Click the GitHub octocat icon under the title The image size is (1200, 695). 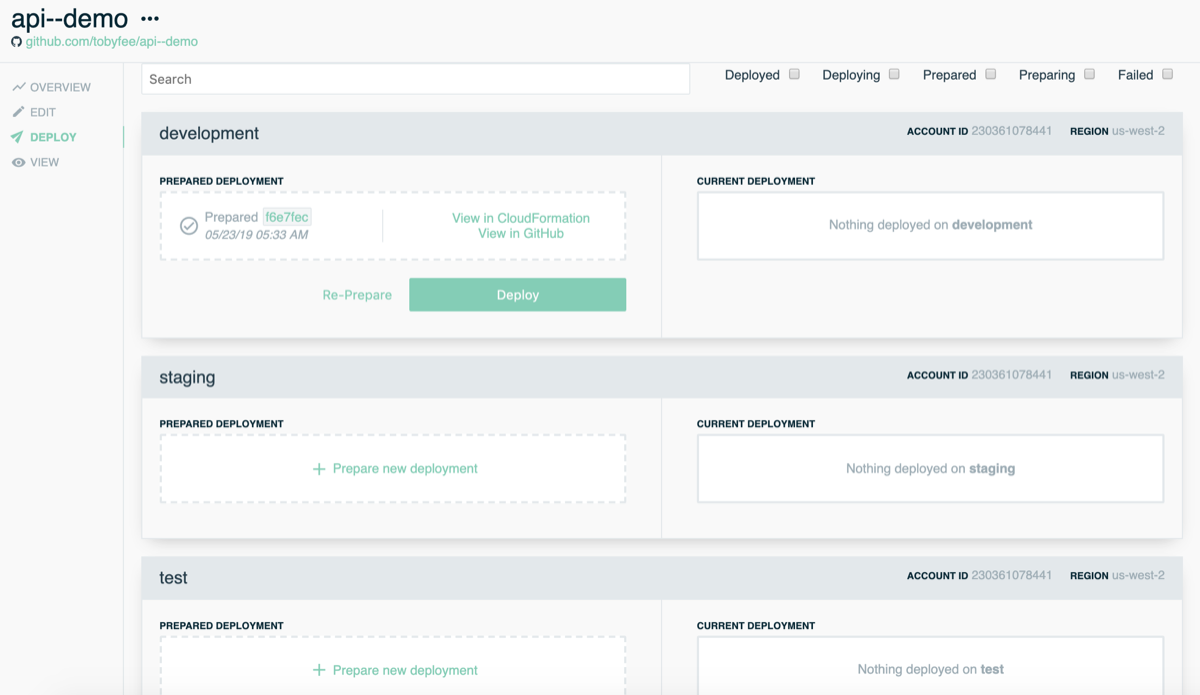click(16, 42)
